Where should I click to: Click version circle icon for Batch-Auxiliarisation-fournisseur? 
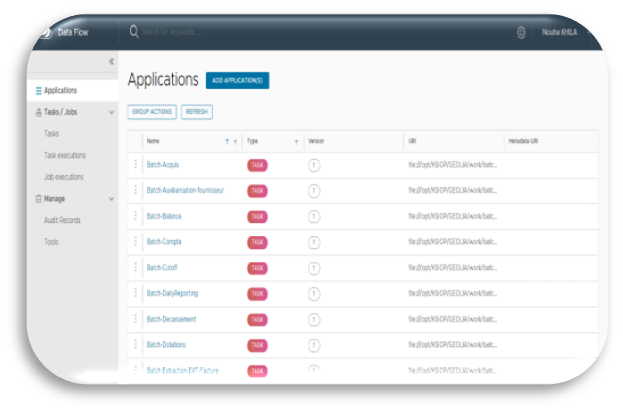pyautogui.click(x=314, y=191)
